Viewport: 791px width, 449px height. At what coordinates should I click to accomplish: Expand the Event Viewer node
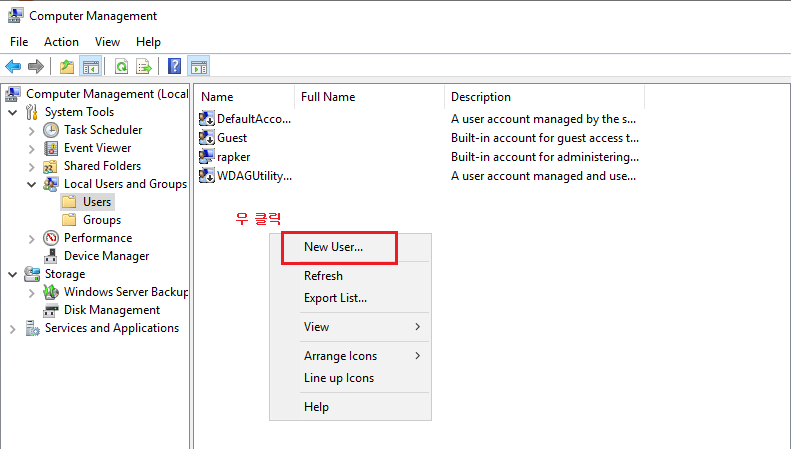32,149
